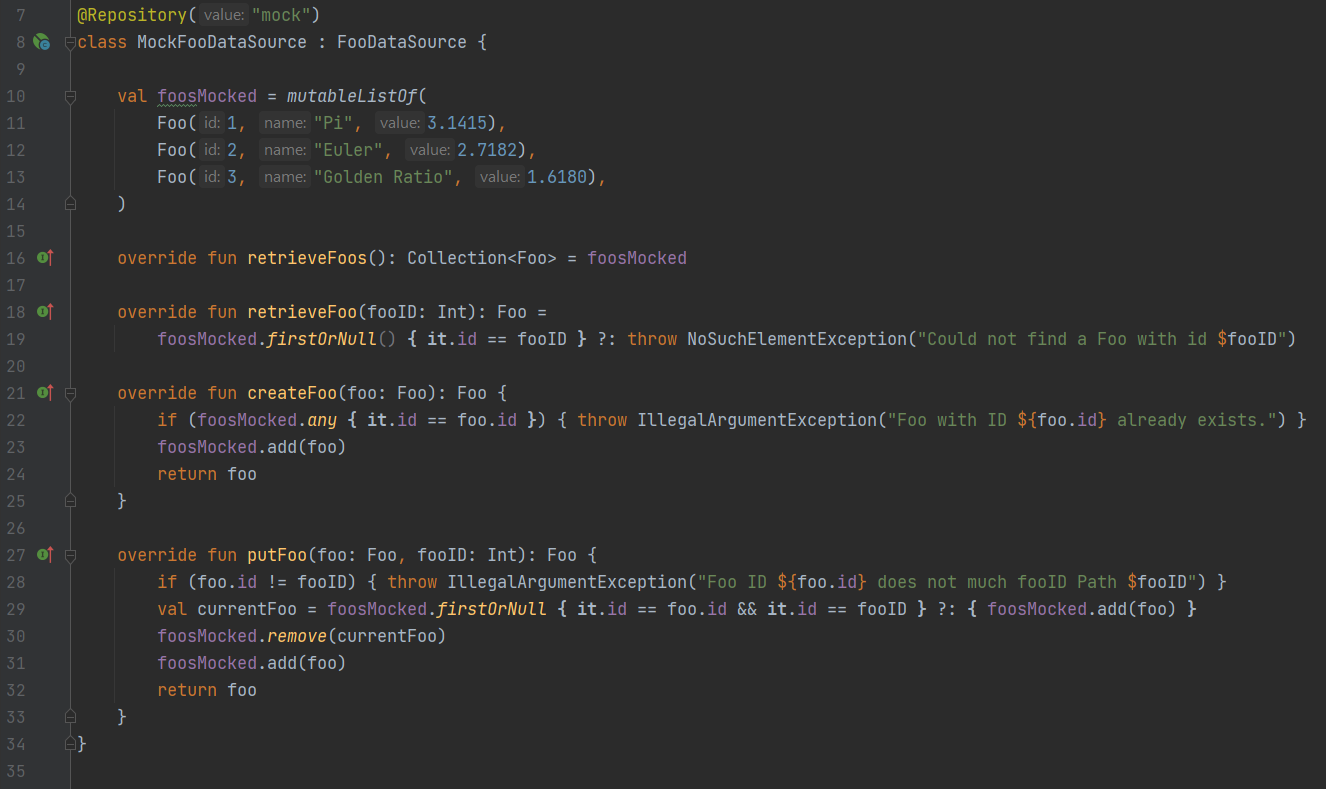Viewport: 1326px width, 789px height.
Task: Click the @Repository annotation
Action: coord(131,15)
